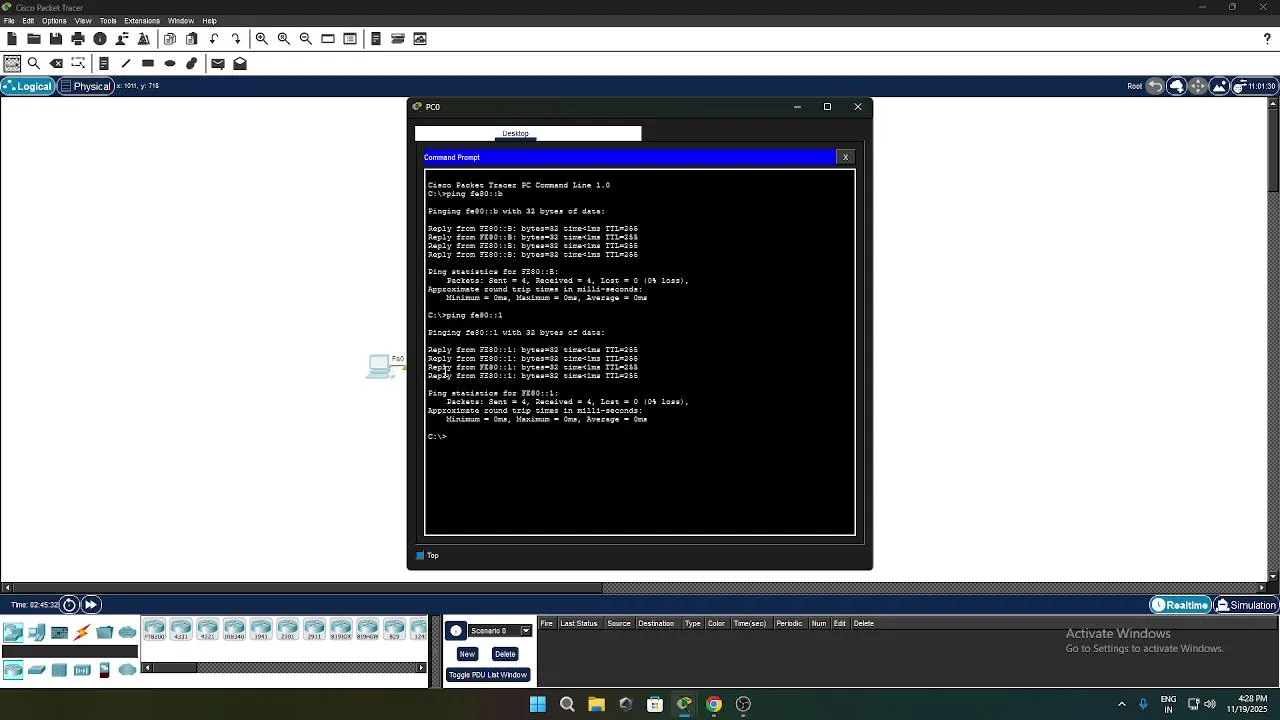Switch to Logical workspace view
1280x720 pixels.
(x=27, y=86)
